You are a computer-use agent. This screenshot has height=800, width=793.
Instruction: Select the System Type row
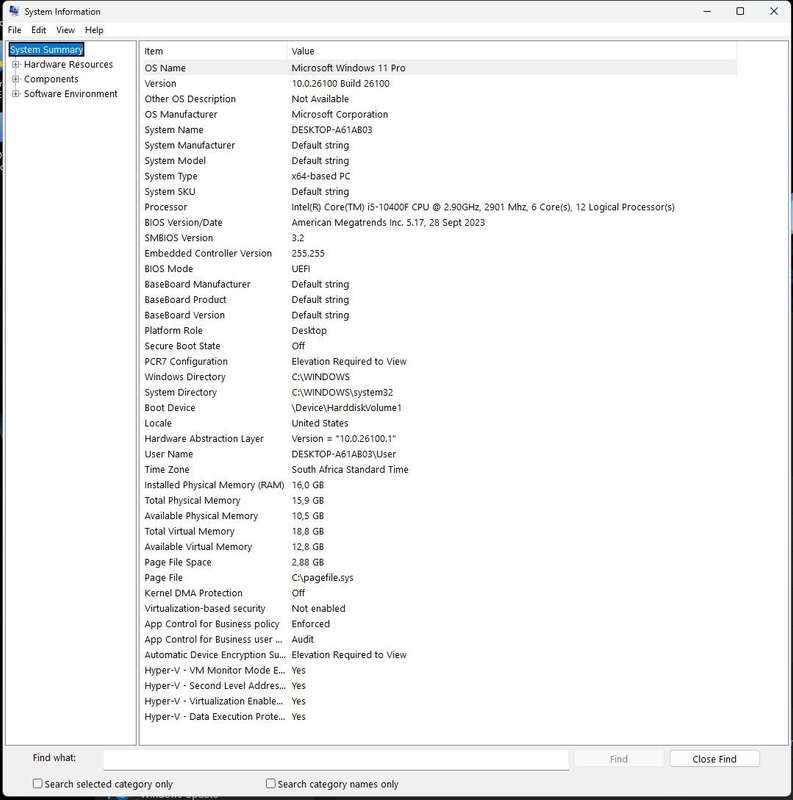pyautogui.click(x=439, y=176)
